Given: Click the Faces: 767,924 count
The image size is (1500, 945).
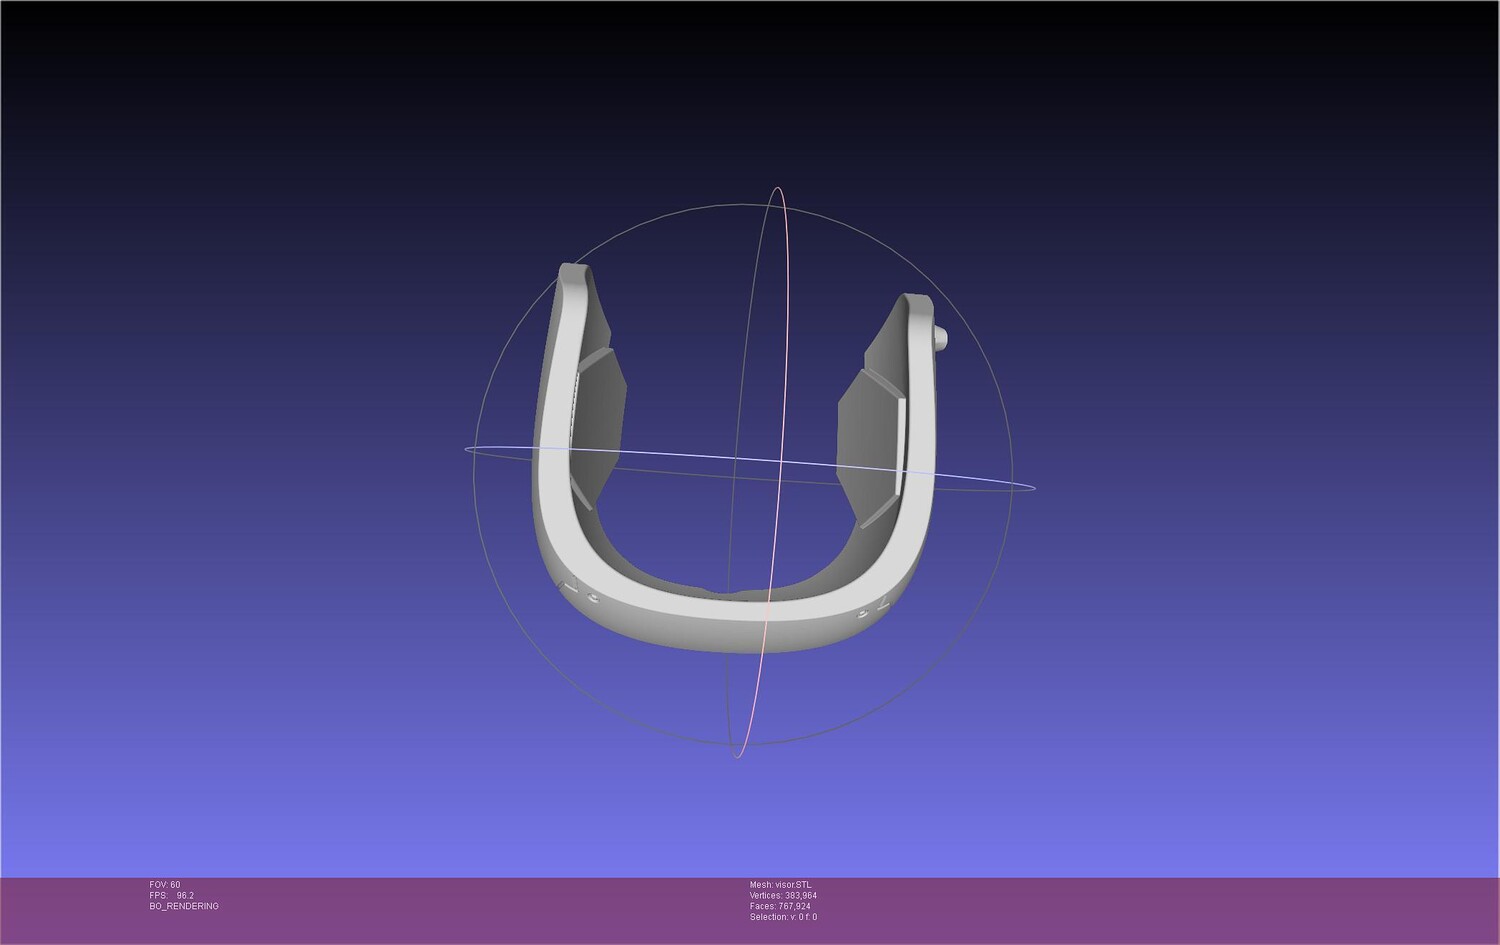Looking at the screenshot, I should (780, 907).
